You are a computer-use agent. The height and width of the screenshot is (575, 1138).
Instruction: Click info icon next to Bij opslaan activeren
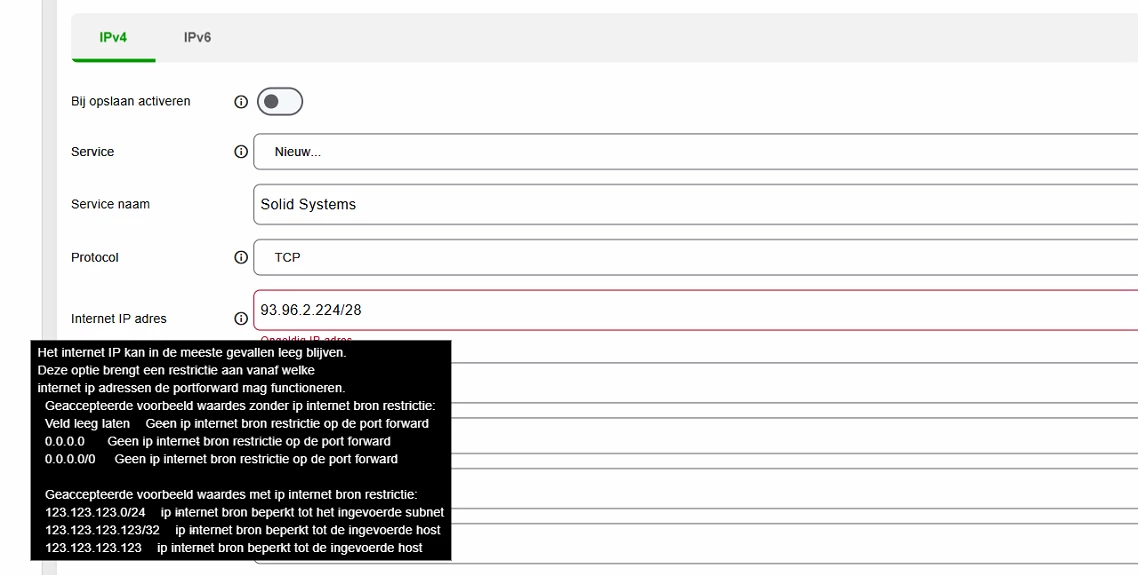tap(241, 102)
